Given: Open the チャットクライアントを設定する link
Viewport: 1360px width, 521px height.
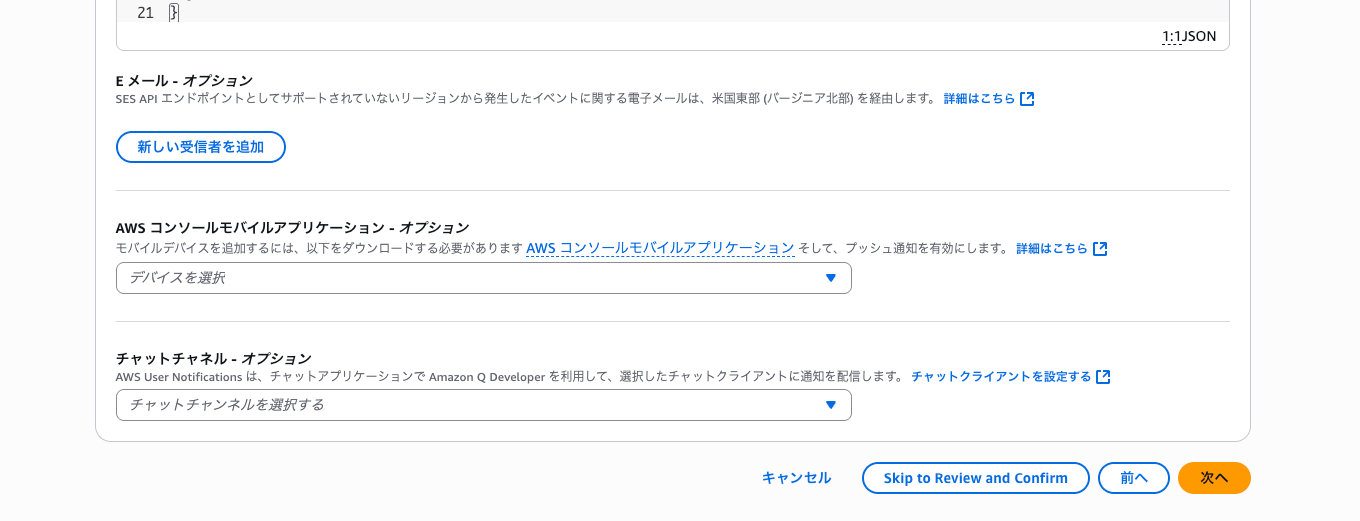Looking at the screenshot, I should pyautogui.click(x=1000, y=377).
